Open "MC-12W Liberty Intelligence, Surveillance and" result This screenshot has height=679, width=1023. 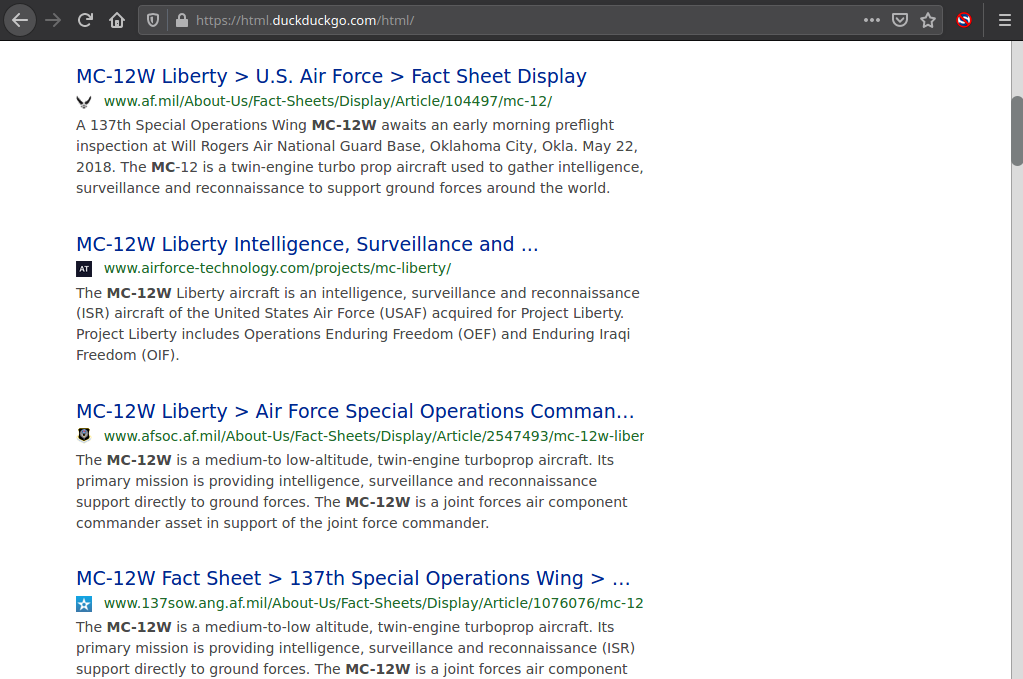[307, 244]
